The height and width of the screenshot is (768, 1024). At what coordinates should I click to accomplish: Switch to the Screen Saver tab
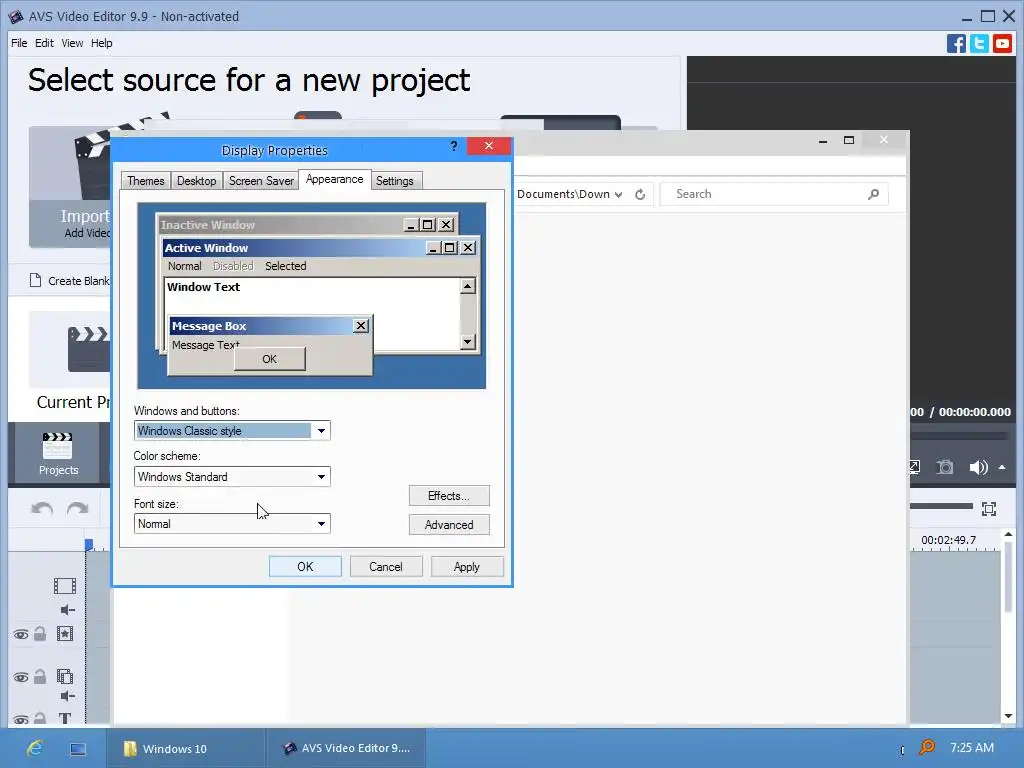point(261,181)
